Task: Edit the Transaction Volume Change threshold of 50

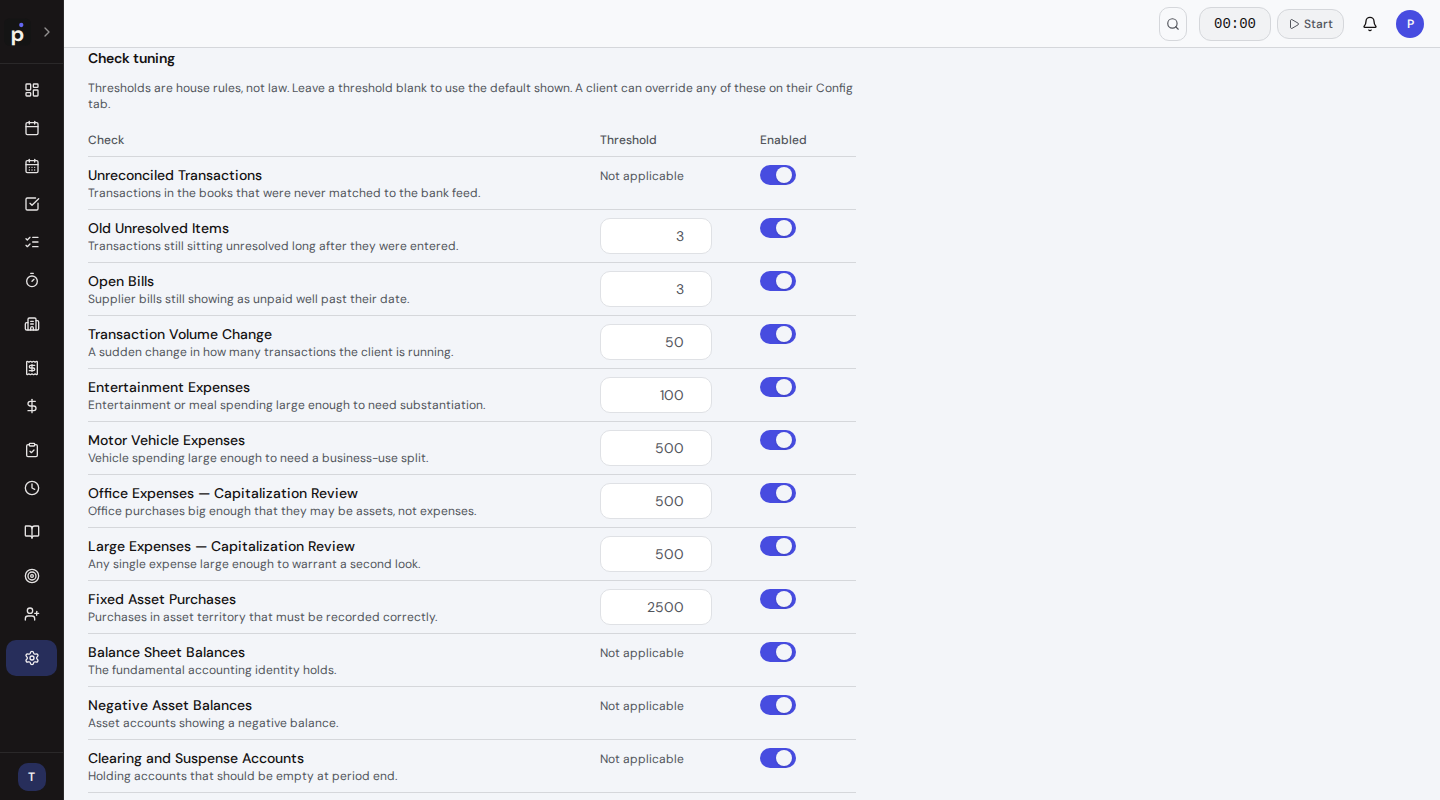Action: click(x=656, y=342)
